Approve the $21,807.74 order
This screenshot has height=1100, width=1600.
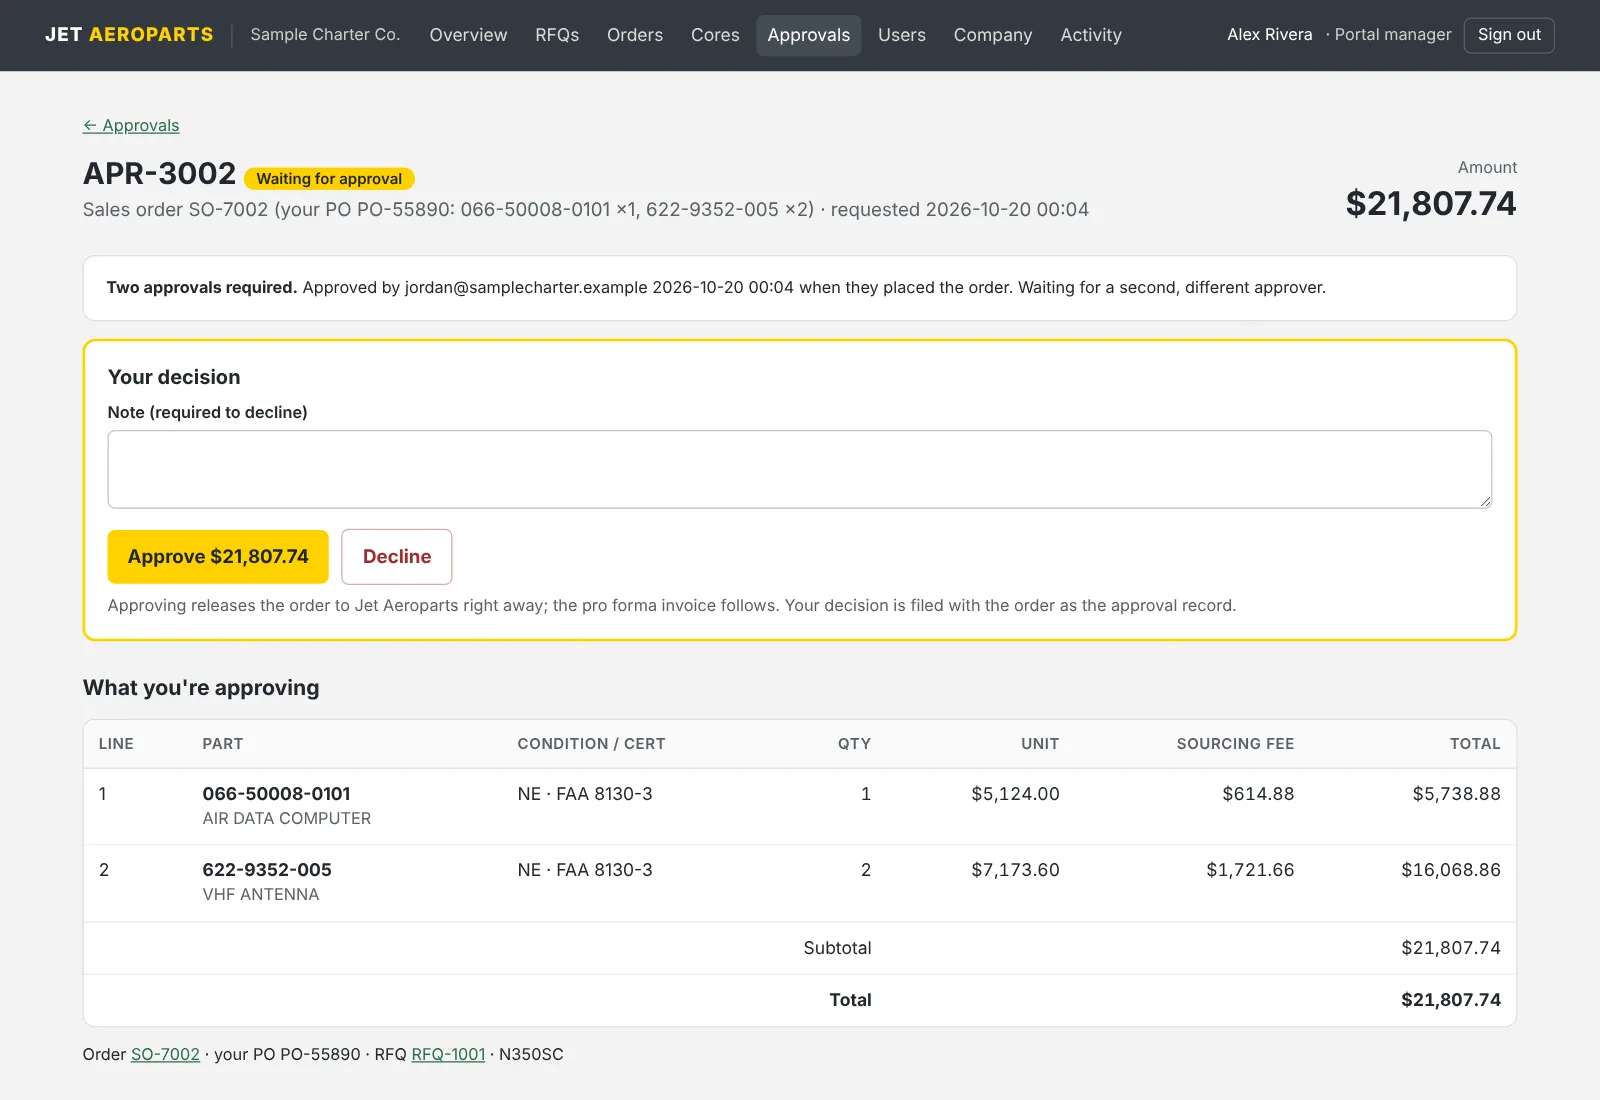point(218,557)
